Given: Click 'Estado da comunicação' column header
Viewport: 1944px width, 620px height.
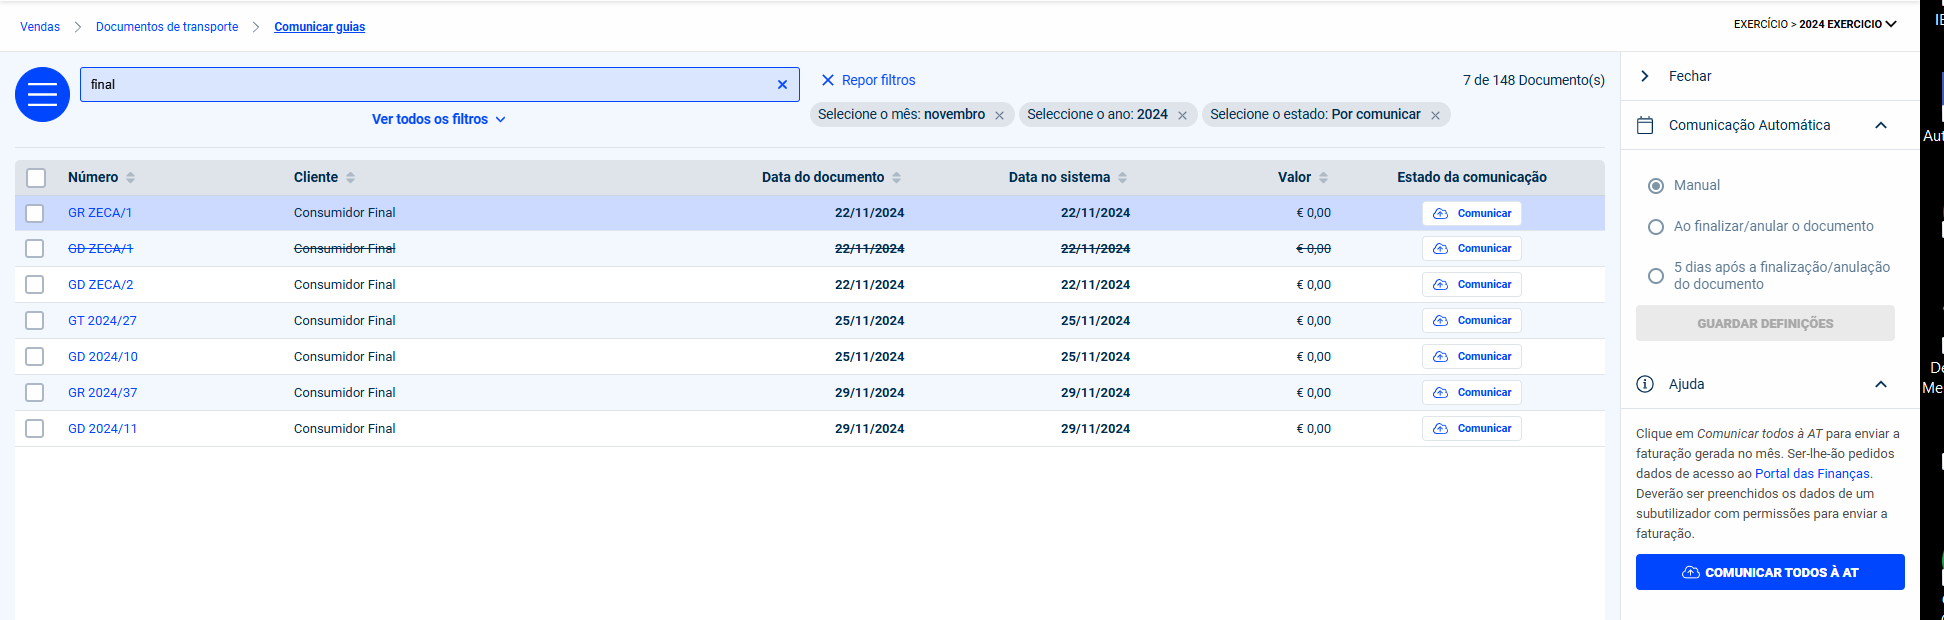Looking at the screenshot, I should (1471, 177).
